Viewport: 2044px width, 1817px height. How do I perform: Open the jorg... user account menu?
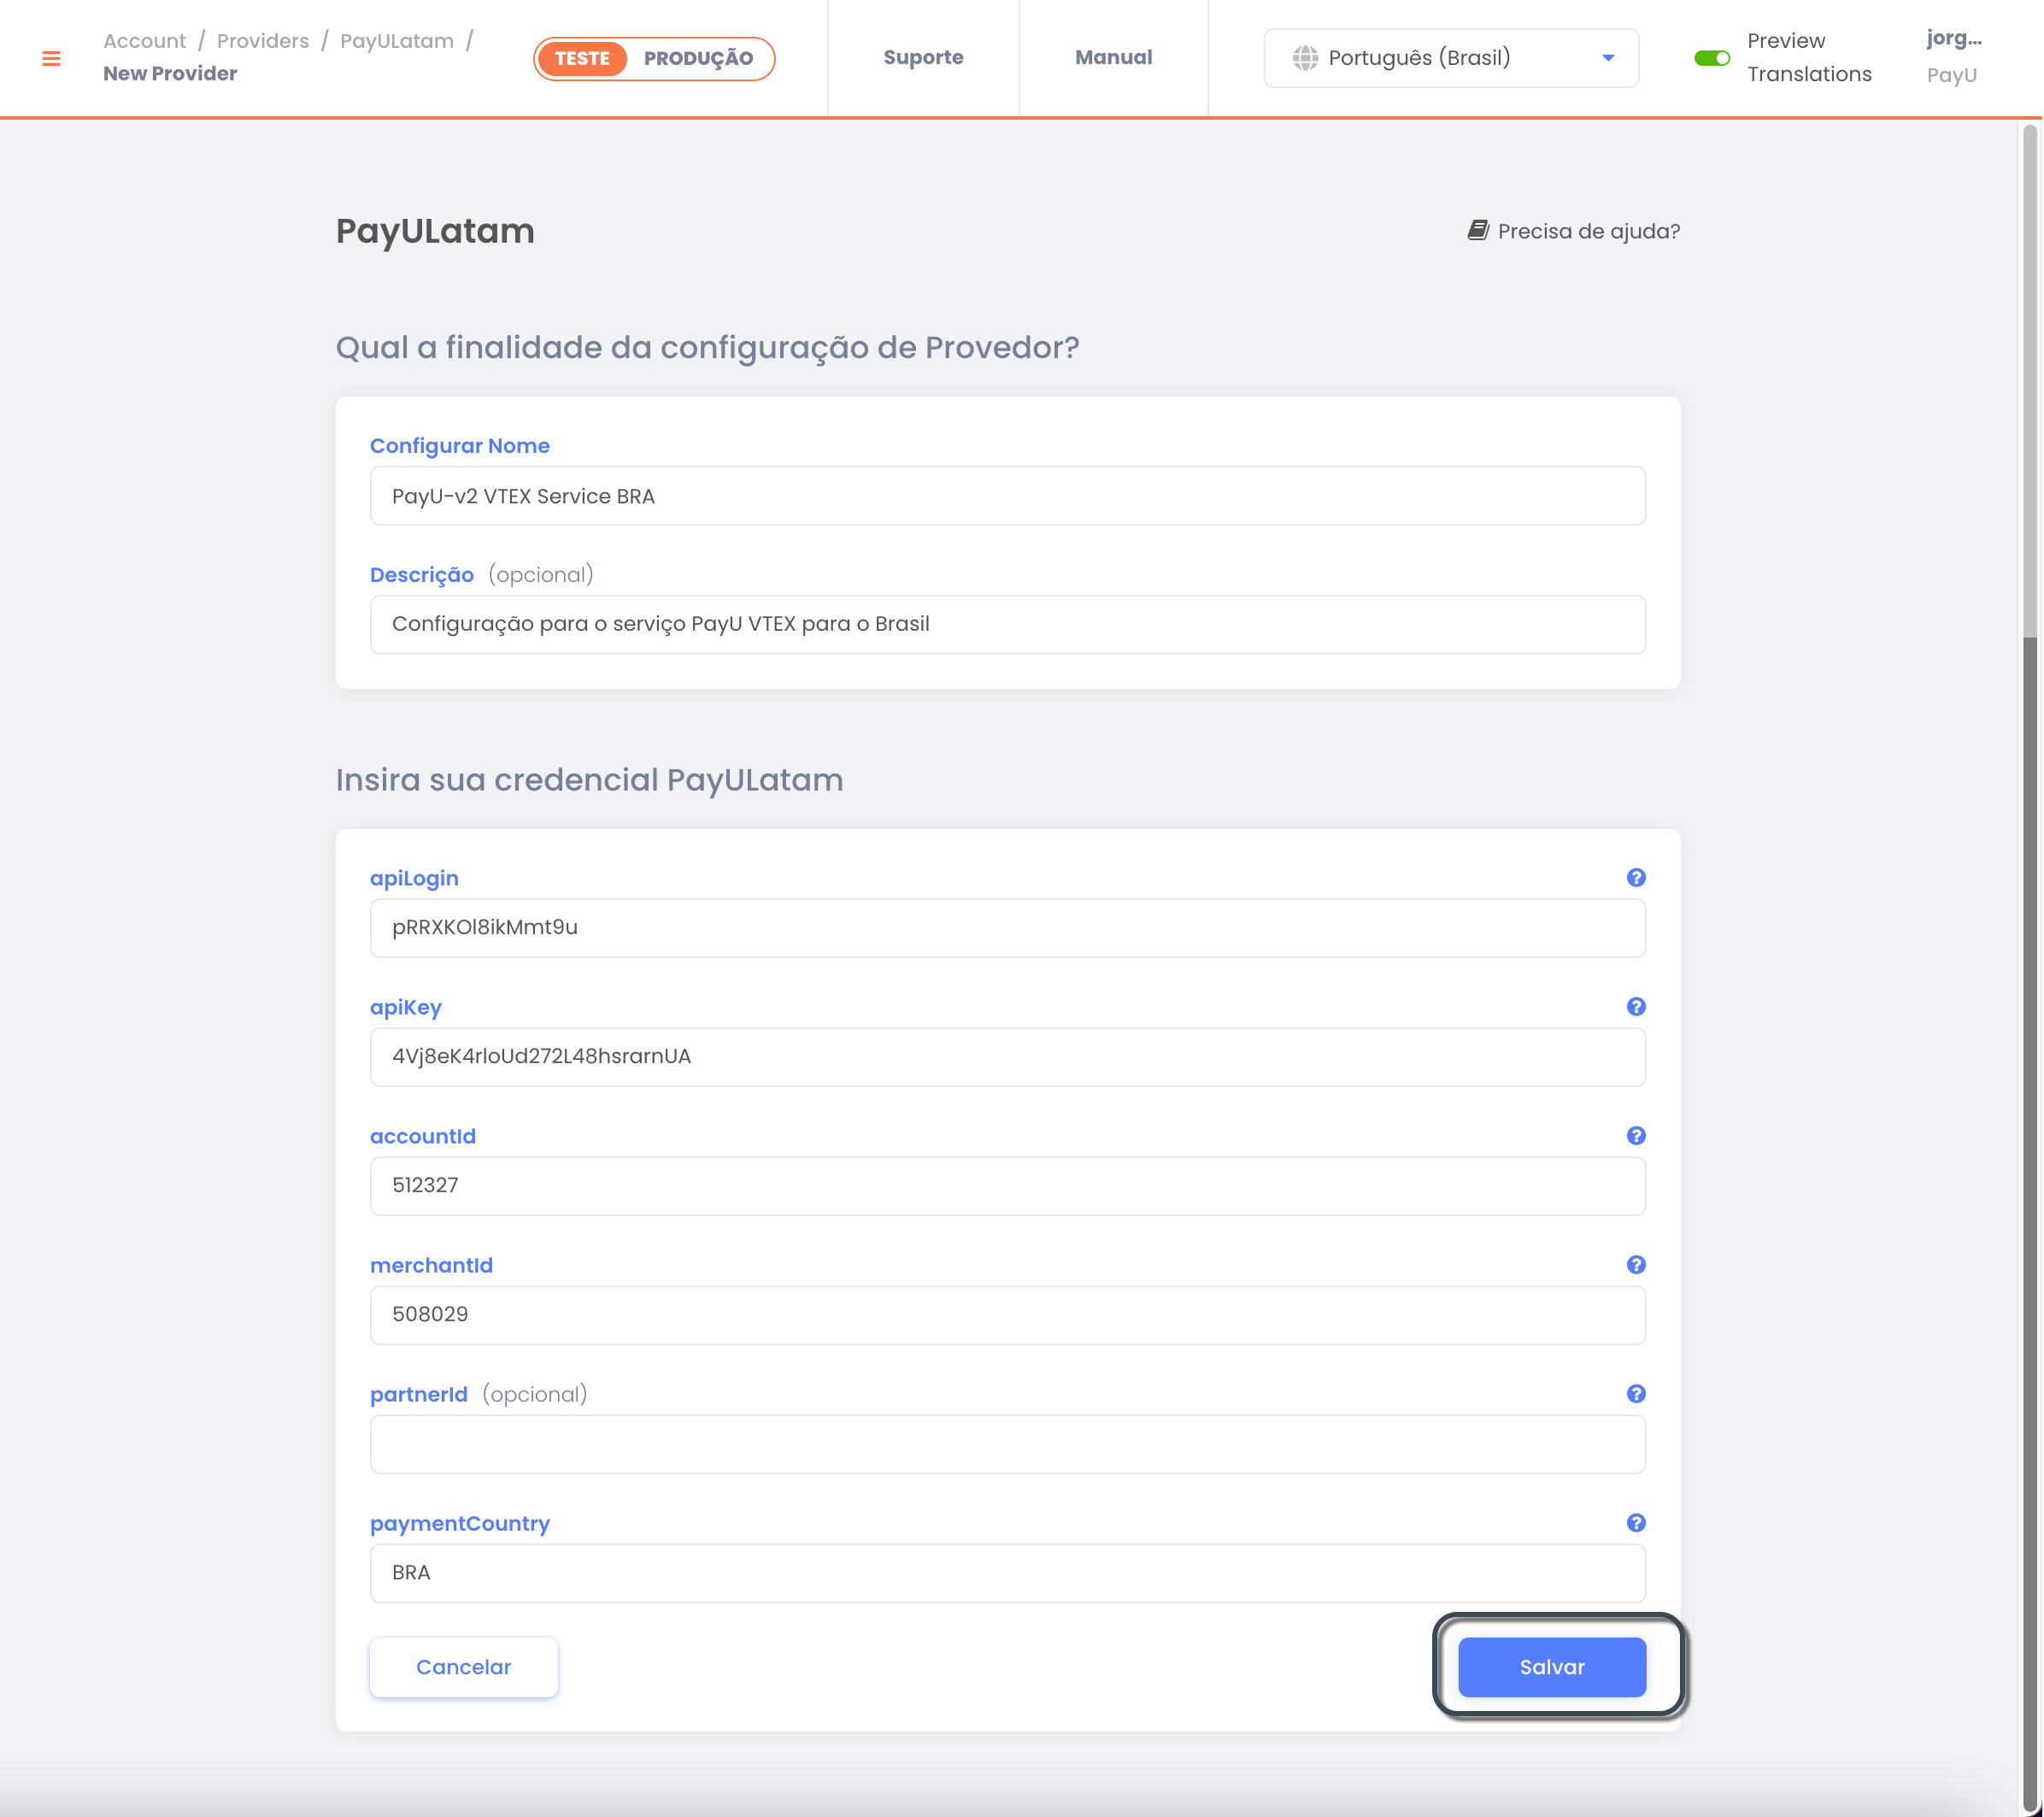[x=1953, y=56]
